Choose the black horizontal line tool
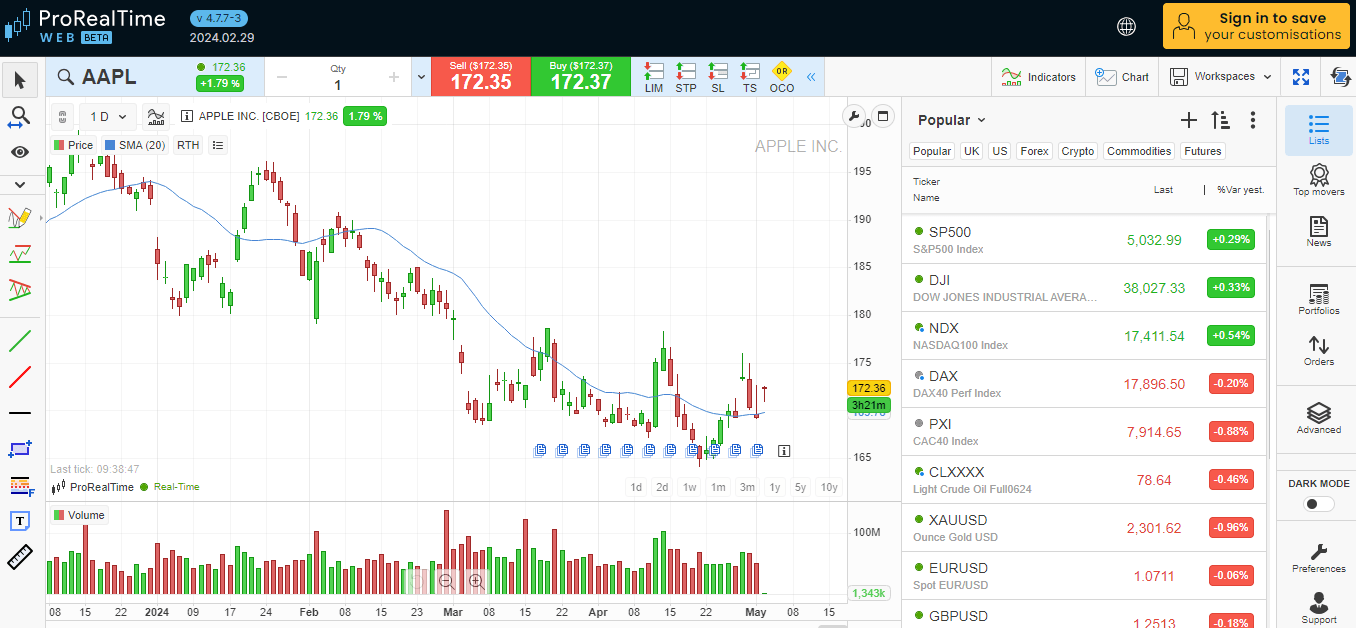 tap(20, 413)
